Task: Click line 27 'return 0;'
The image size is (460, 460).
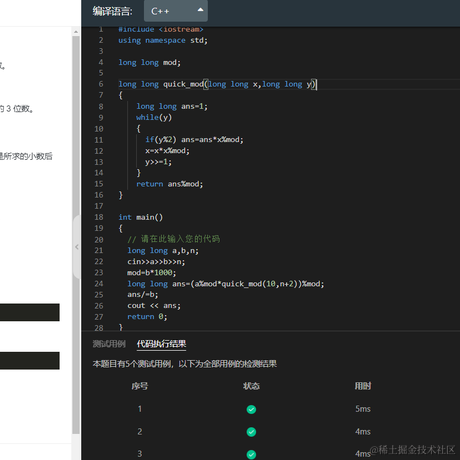Action: (x=147, y=317)
